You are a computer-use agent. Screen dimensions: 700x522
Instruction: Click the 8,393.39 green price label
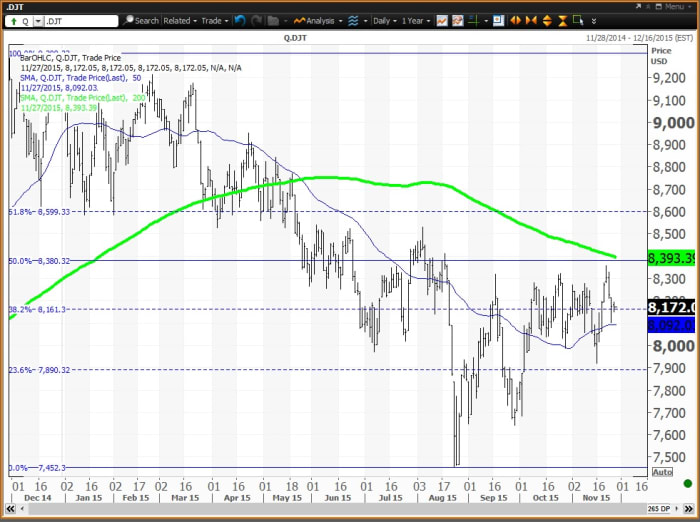[671, 257]
